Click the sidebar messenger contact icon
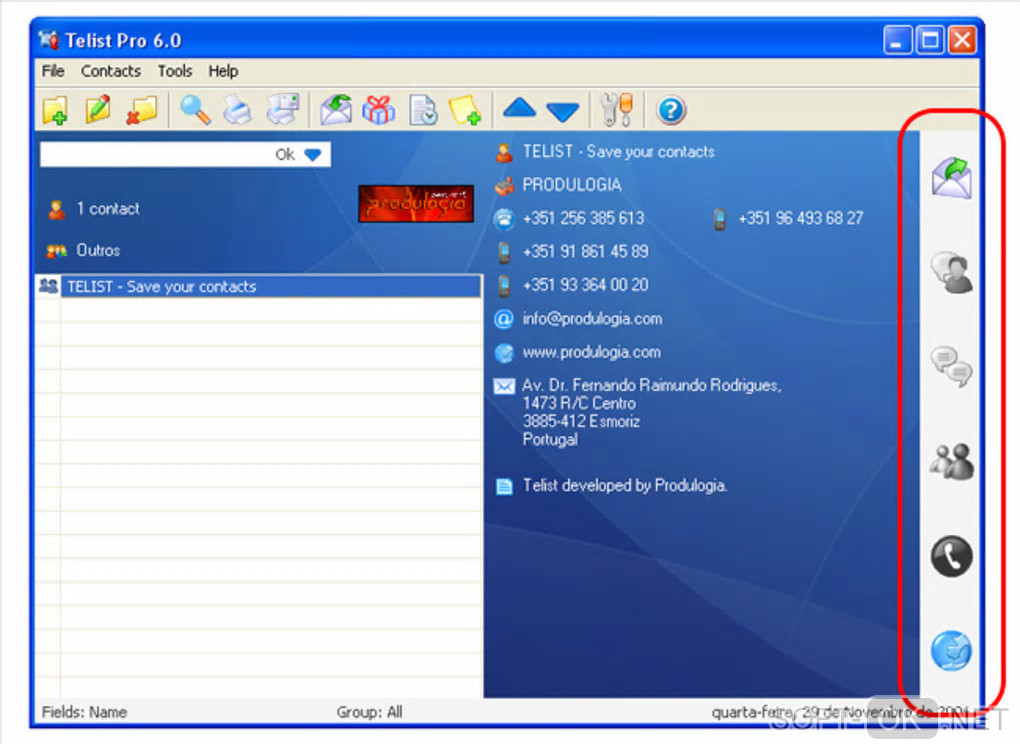Image resolution: width=1020 pixels, height=744 pixels. click(952, 273)
